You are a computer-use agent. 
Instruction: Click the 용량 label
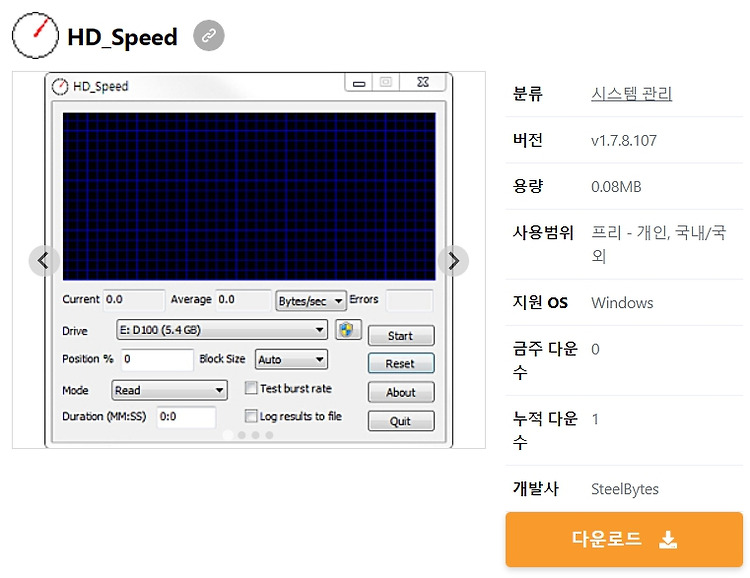point(528,187)
